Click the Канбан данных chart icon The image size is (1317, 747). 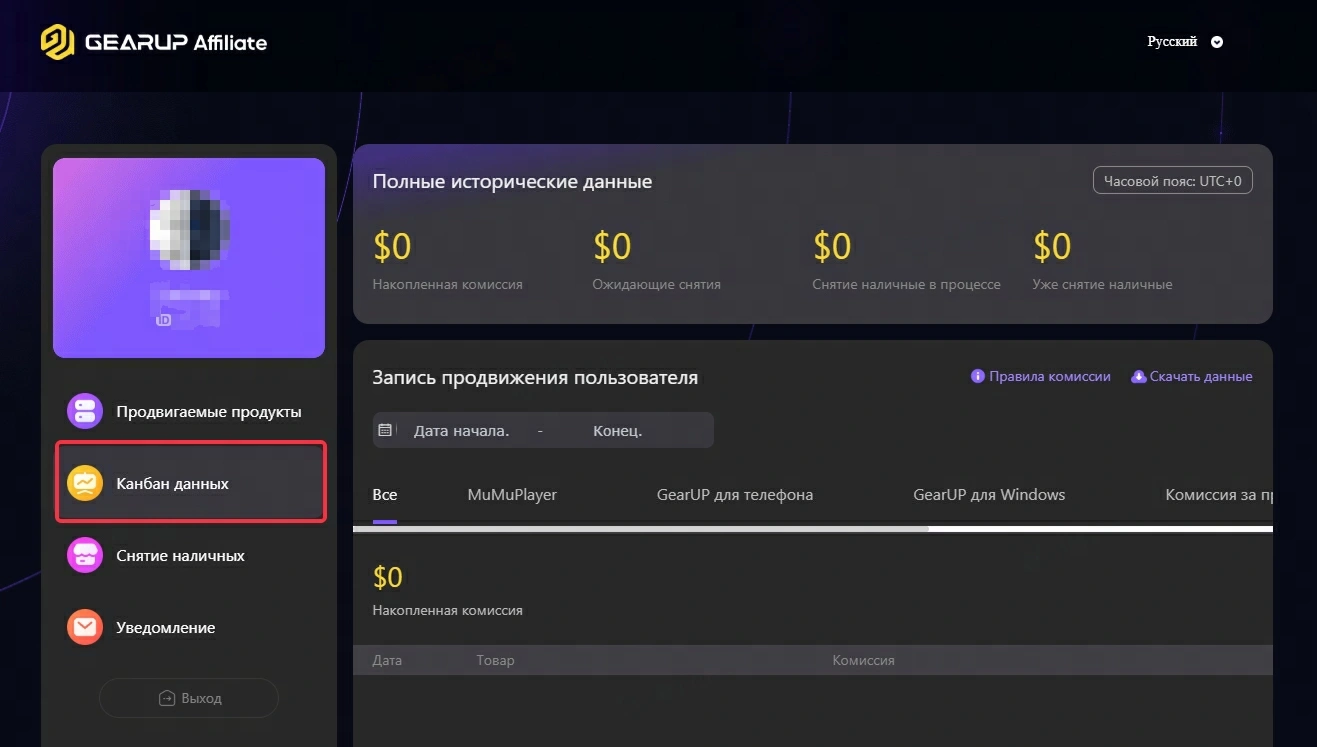coord(84,481)
